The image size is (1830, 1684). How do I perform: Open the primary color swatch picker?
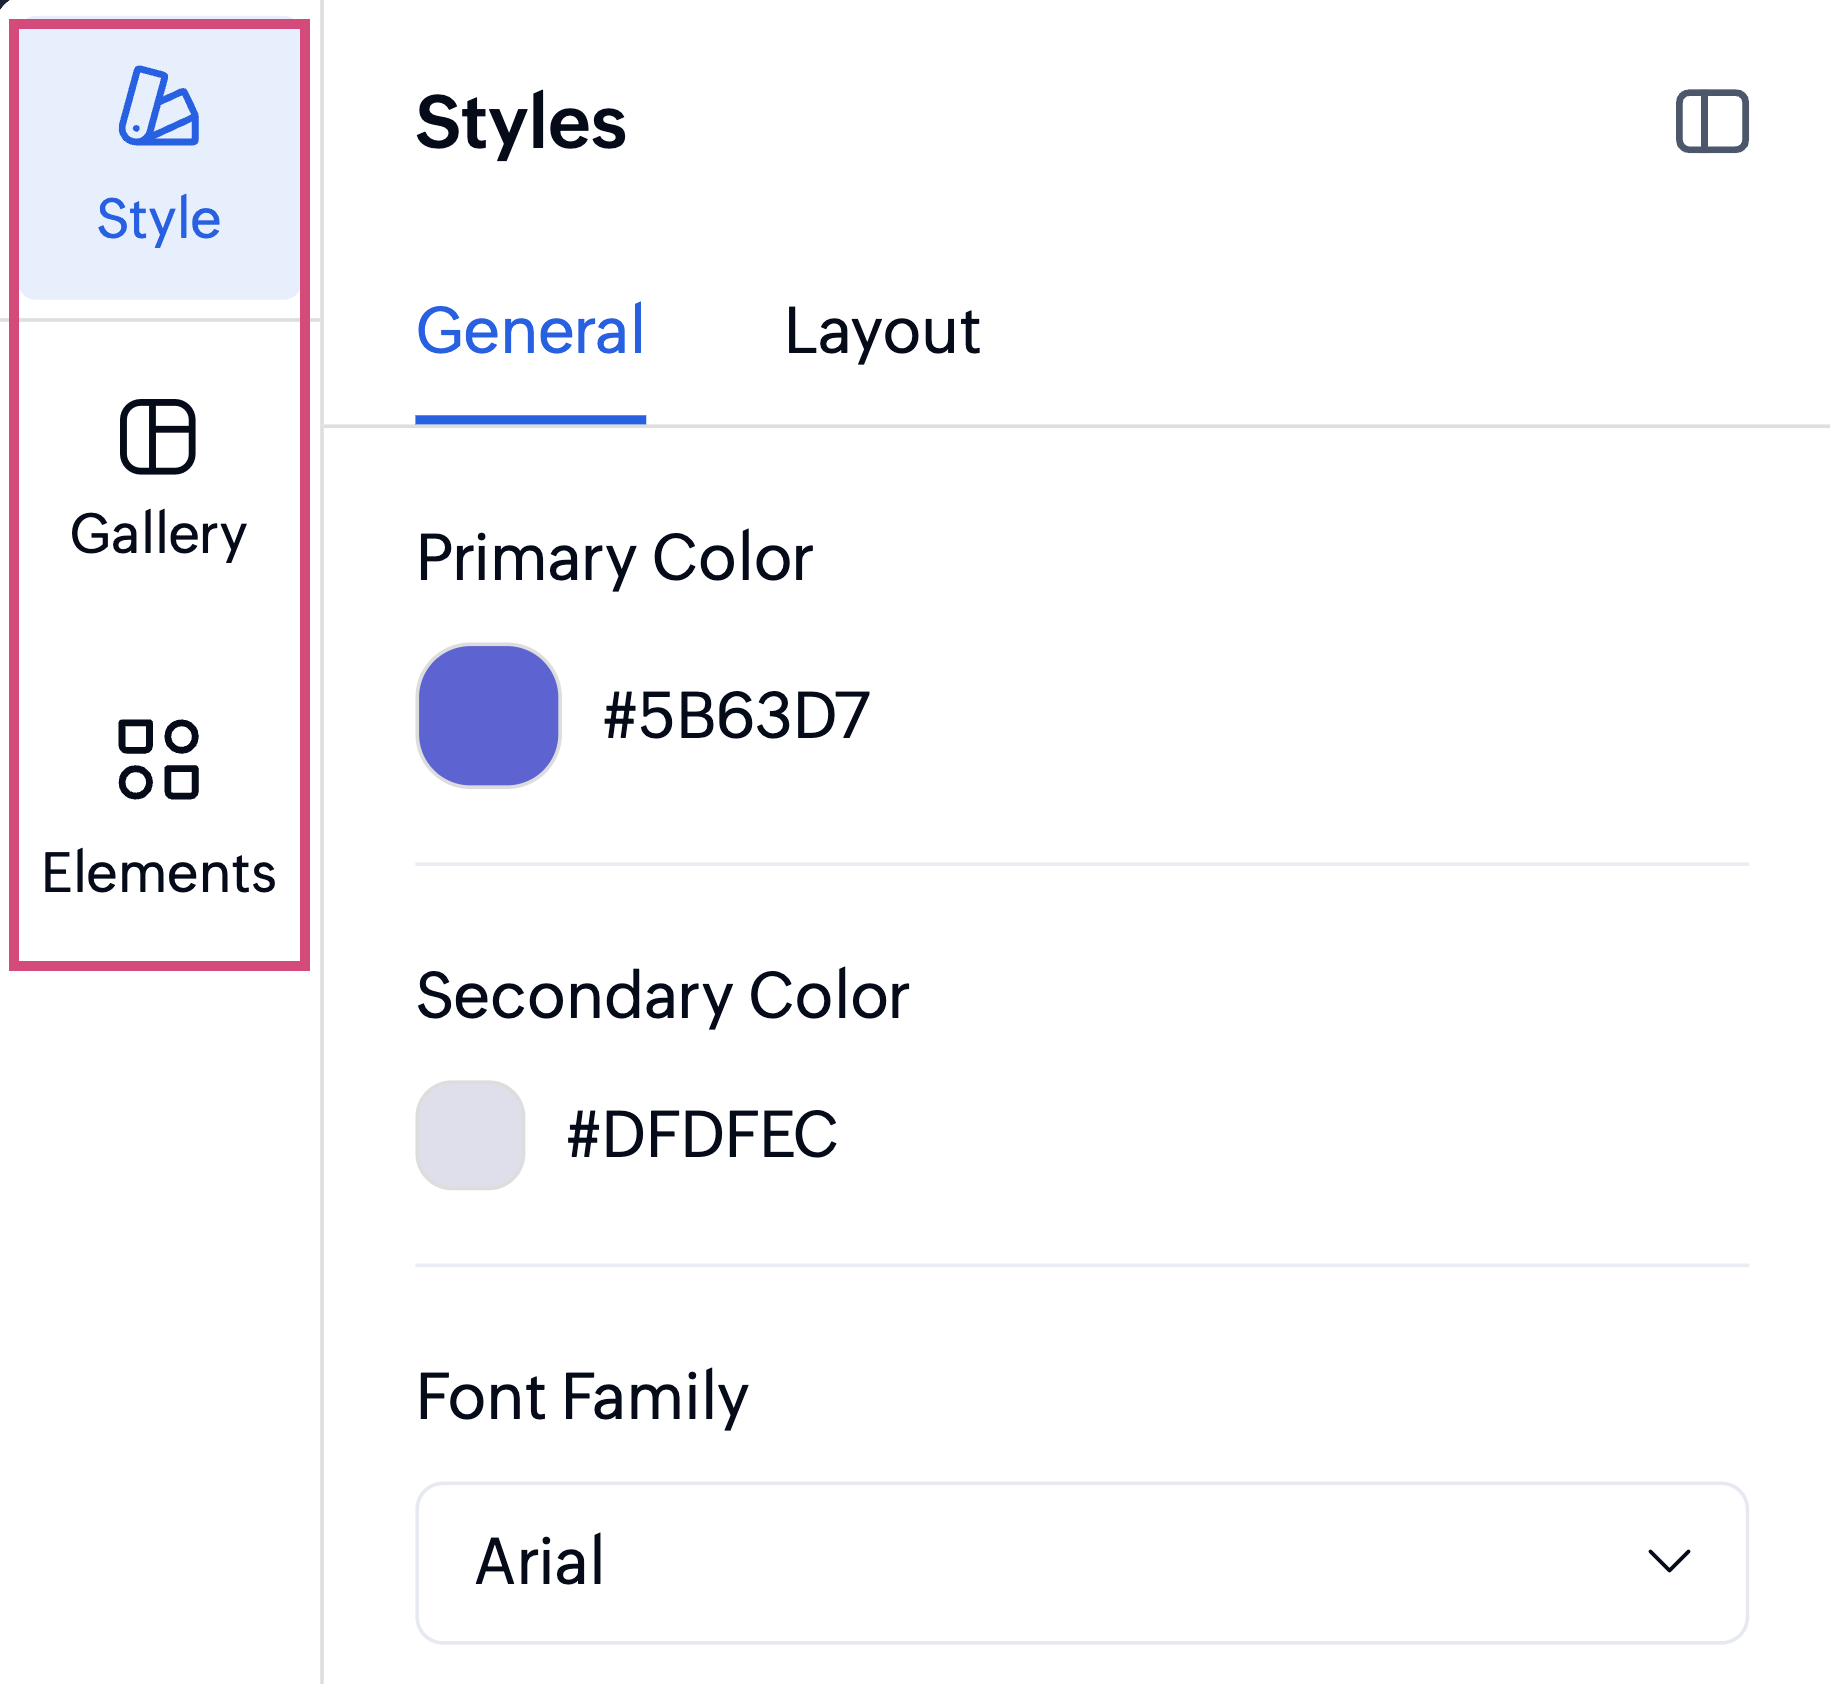point(488,715)
